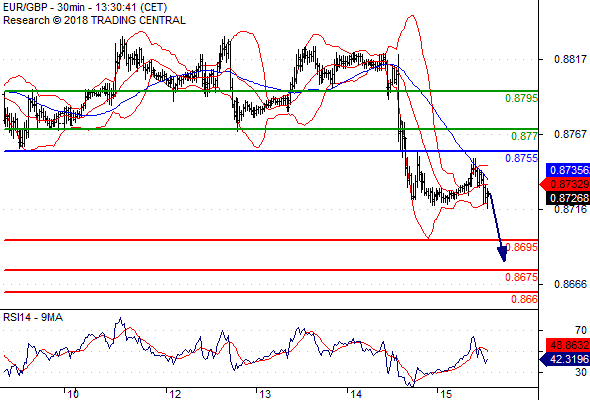Click the RSI14 - 9MA indicator title
The image size is (590, 400).
[33, 318]
